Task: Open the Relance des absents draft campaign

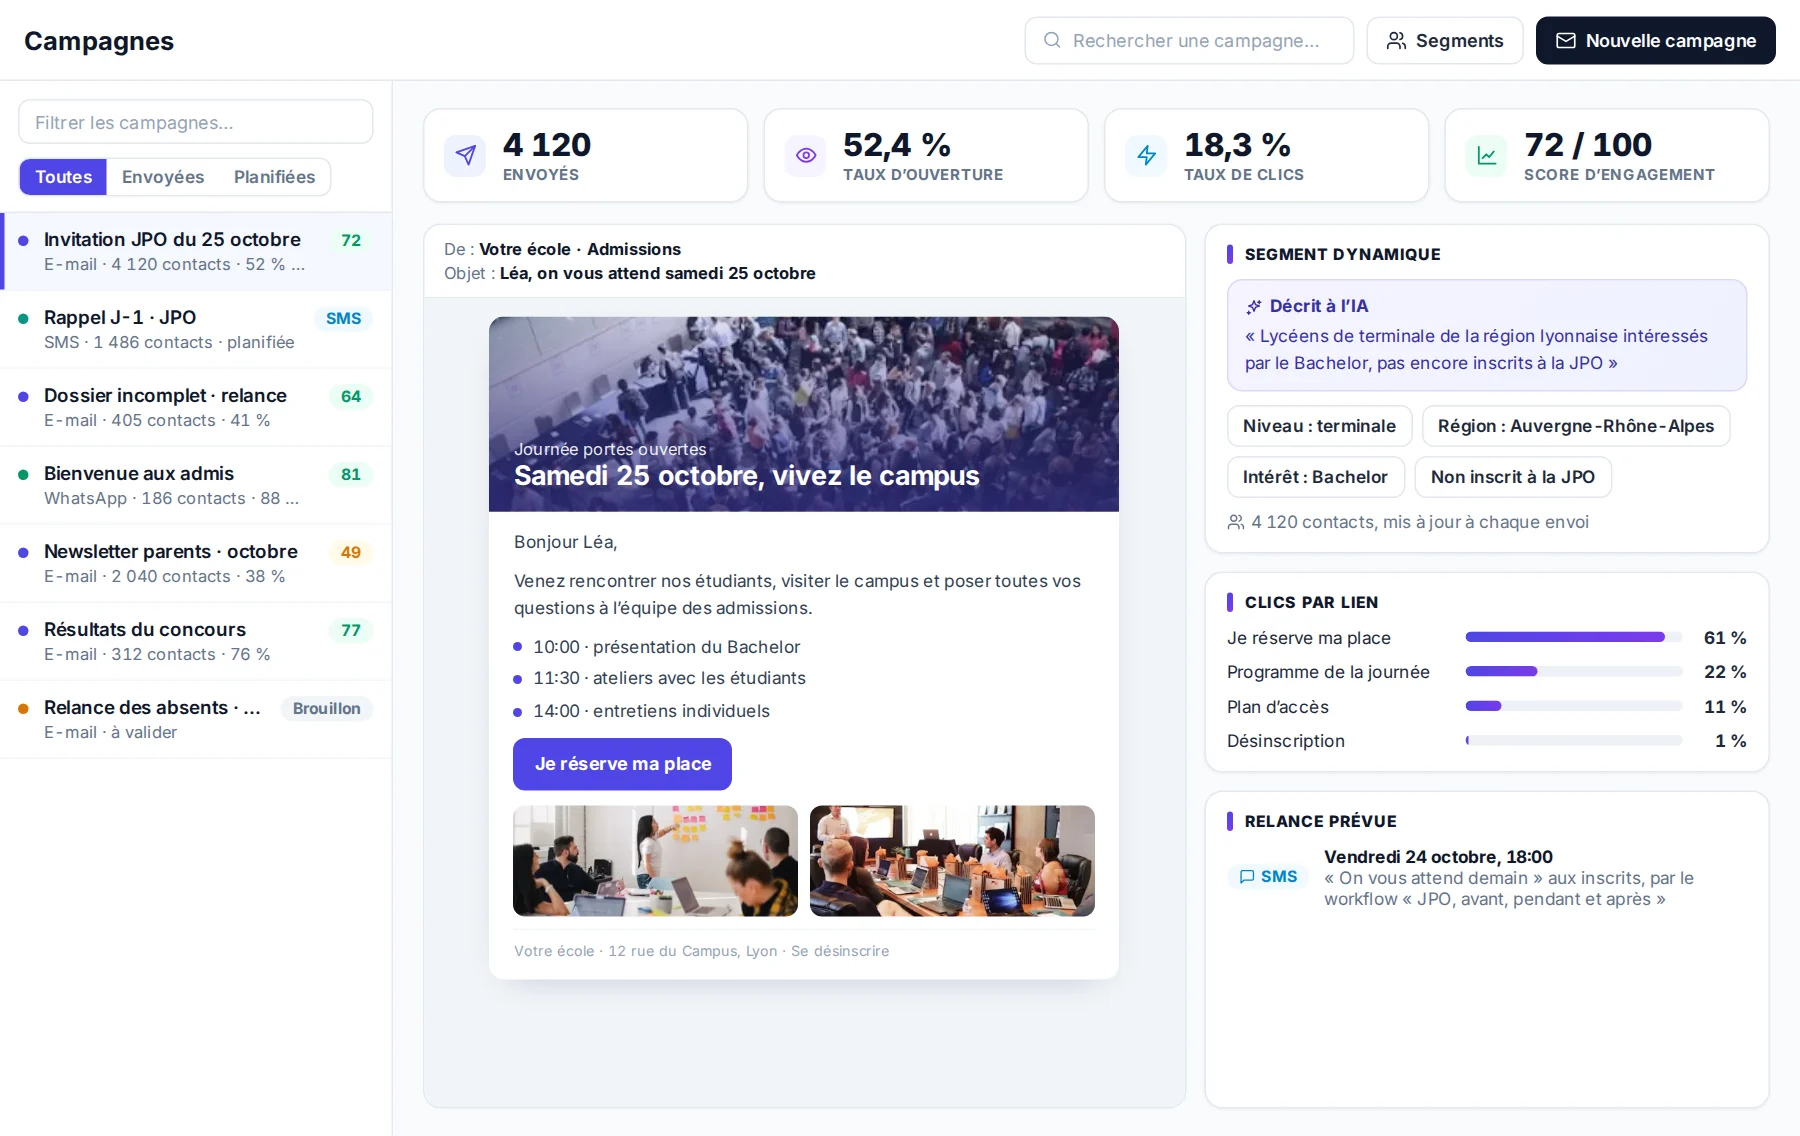Action: pos(196,719)
